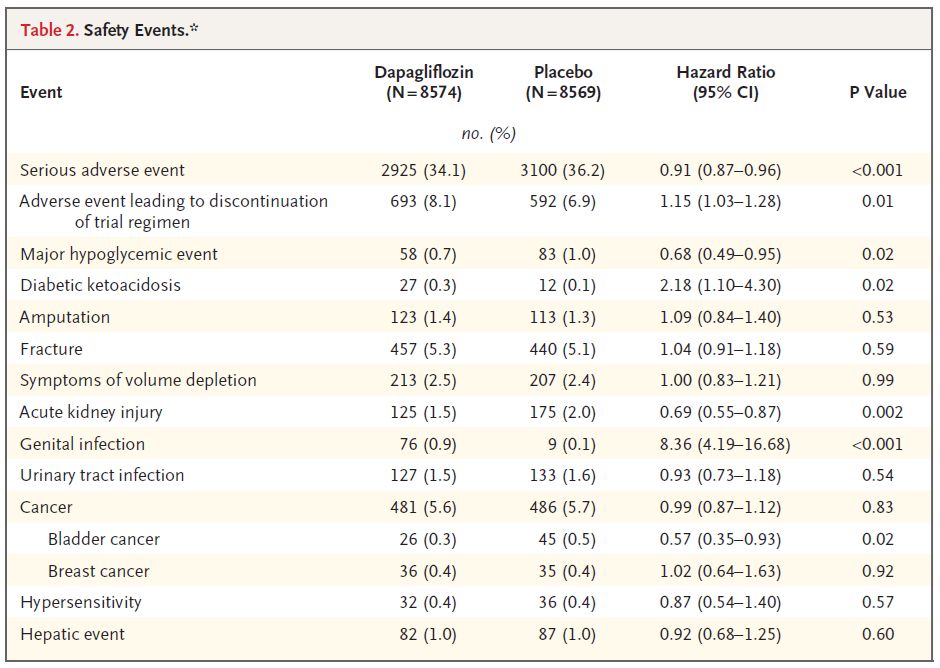Select the Bladder cancer sub-row label
This screenshot has width=940, height=668.
[103, 539]
